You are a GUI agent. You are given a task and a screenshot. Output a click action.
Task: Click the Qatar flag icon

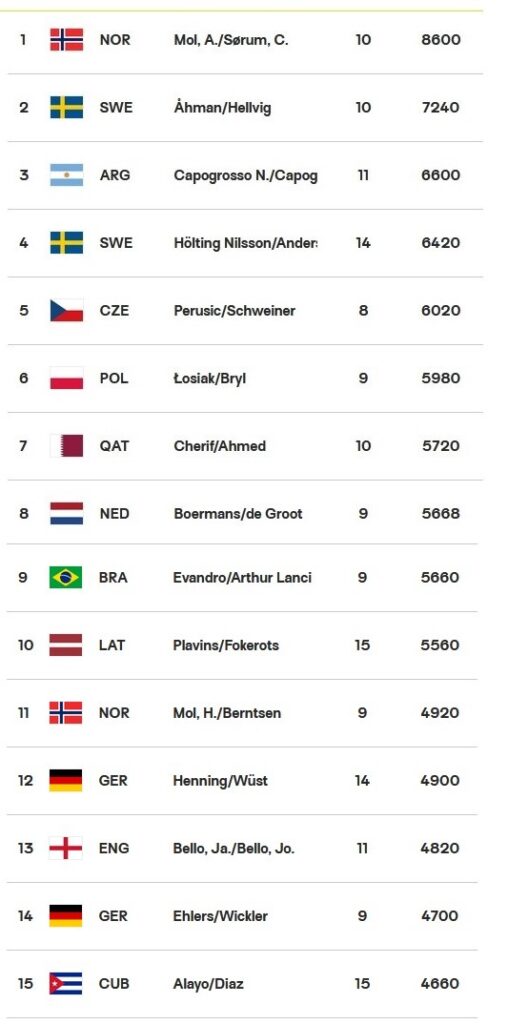tap(67, 446)
